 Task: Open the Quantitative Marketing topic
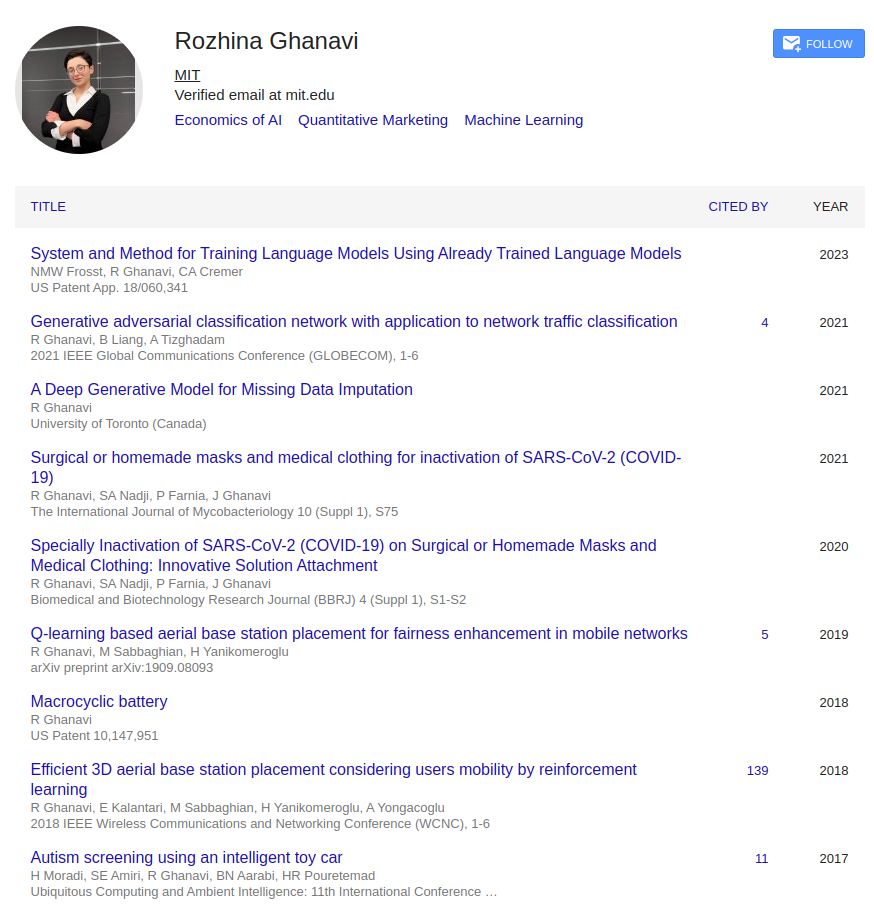[x=373, y=120]
